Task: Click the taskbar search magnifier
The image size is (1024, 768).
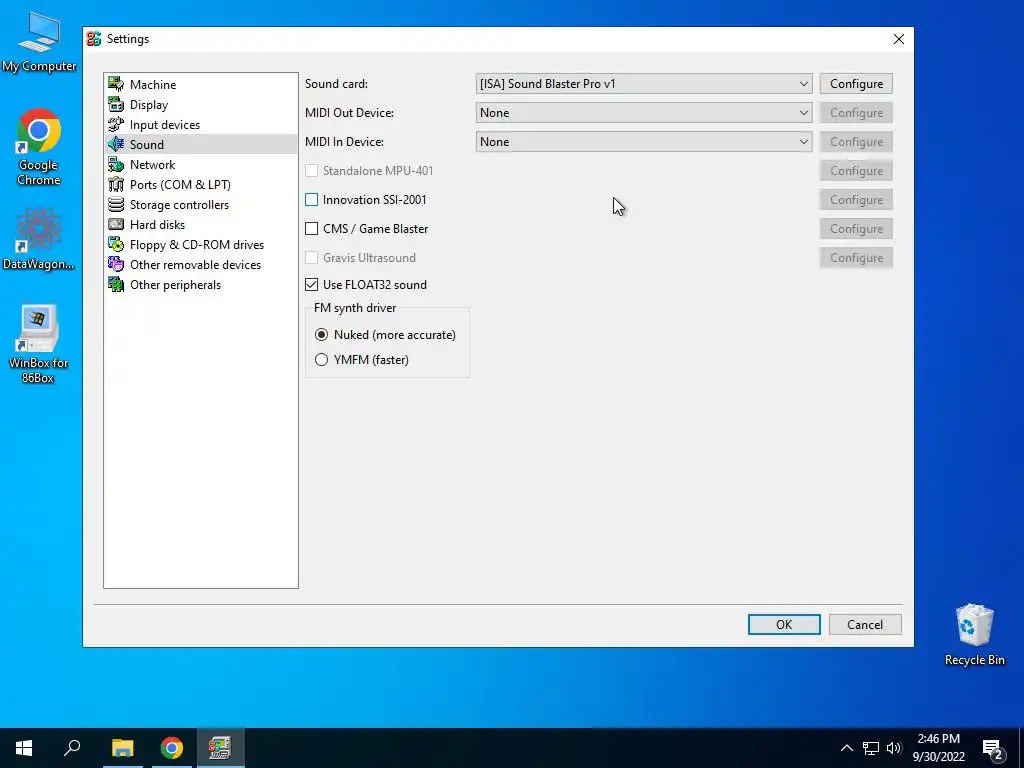Action: click(72, 748)
